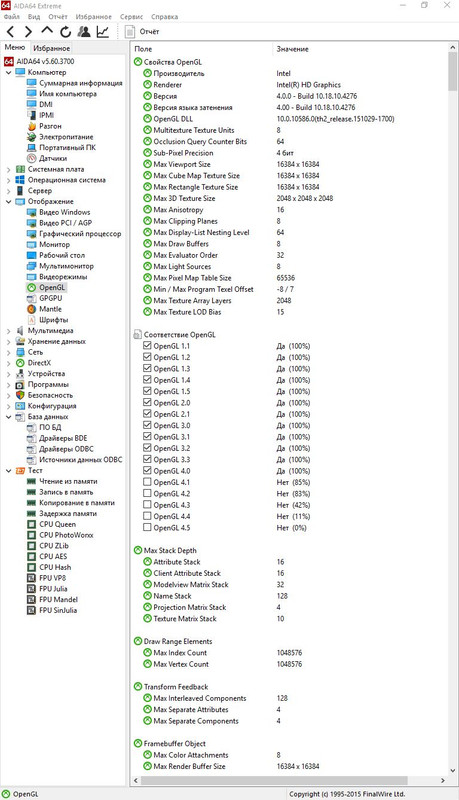The width and height of the screenshot is (459, 800).
Task: Click the Back navigation arrow
Action: [10, 32]
